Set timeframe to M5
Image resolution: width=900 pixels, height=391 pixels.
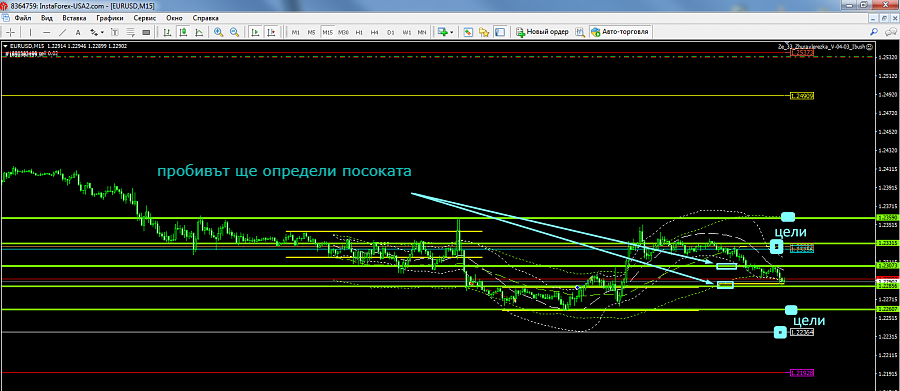[x=311, y=33]
